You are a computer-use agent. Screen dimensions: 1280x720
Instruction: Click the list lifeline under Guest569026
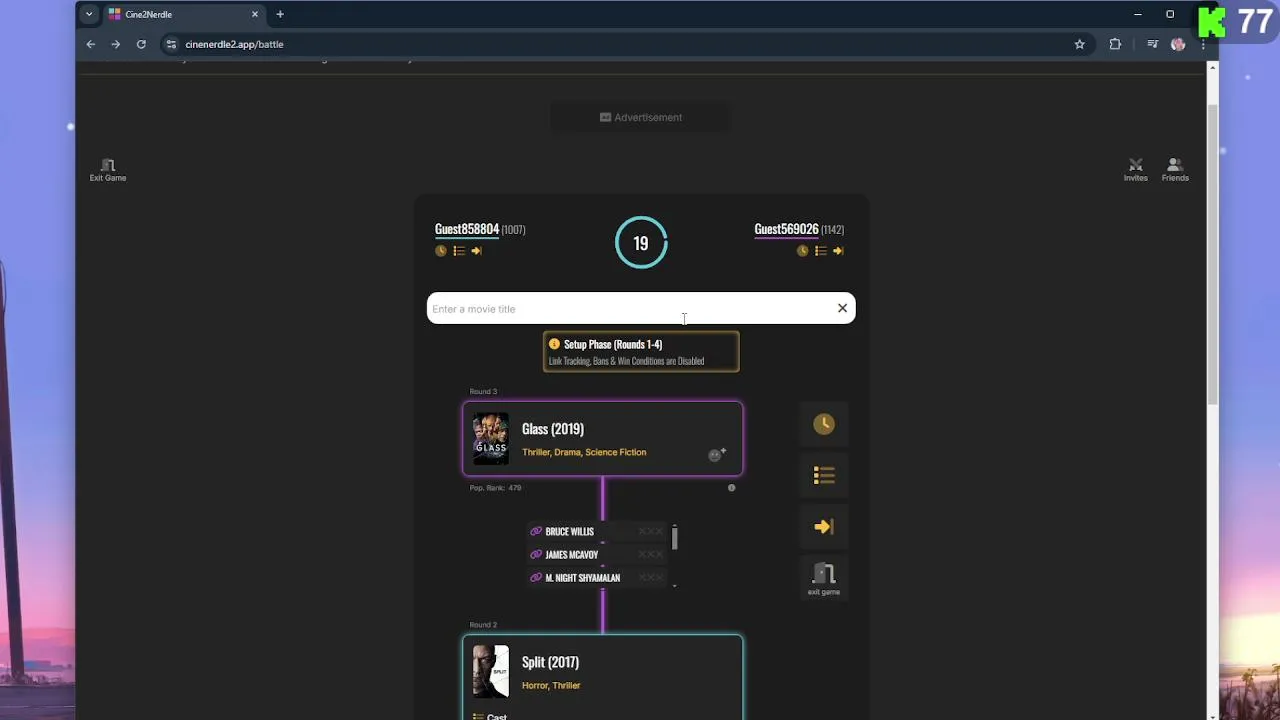click(820, 251)
